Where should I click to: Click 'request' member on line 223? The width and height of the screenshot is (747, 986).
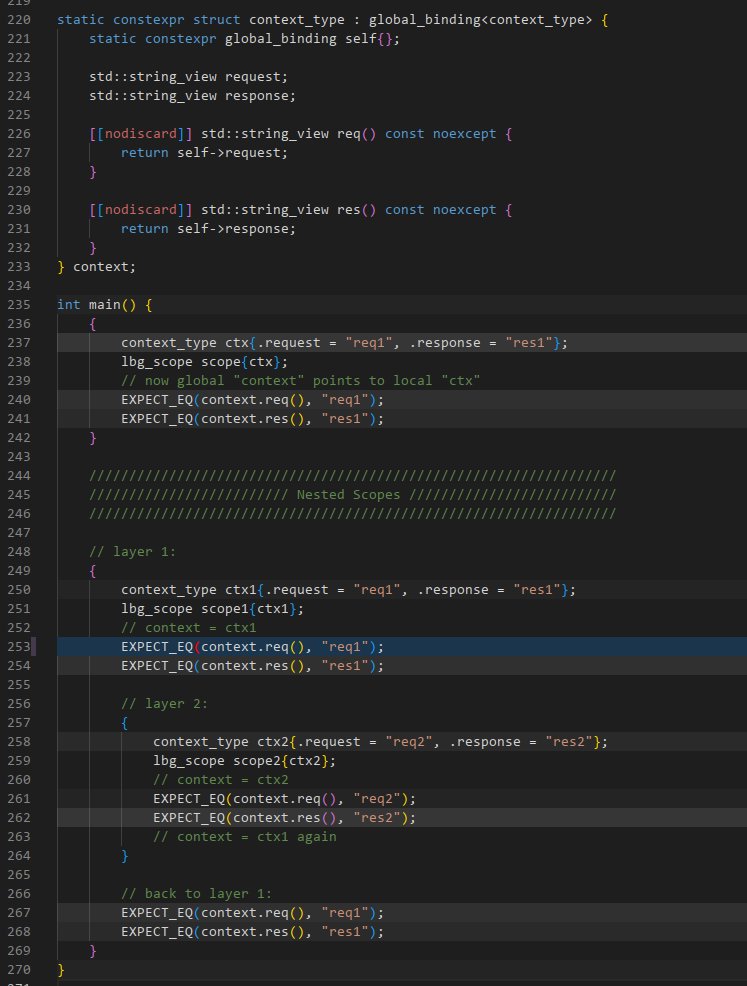tap(253, 77)
